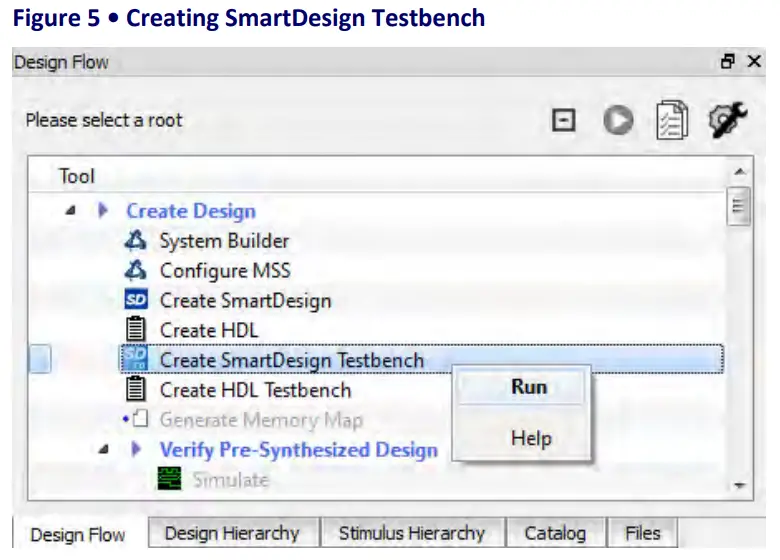Viewport: 780px width, 560px height.
Task: Close the Design Flow panel
Action: [754, 61]
